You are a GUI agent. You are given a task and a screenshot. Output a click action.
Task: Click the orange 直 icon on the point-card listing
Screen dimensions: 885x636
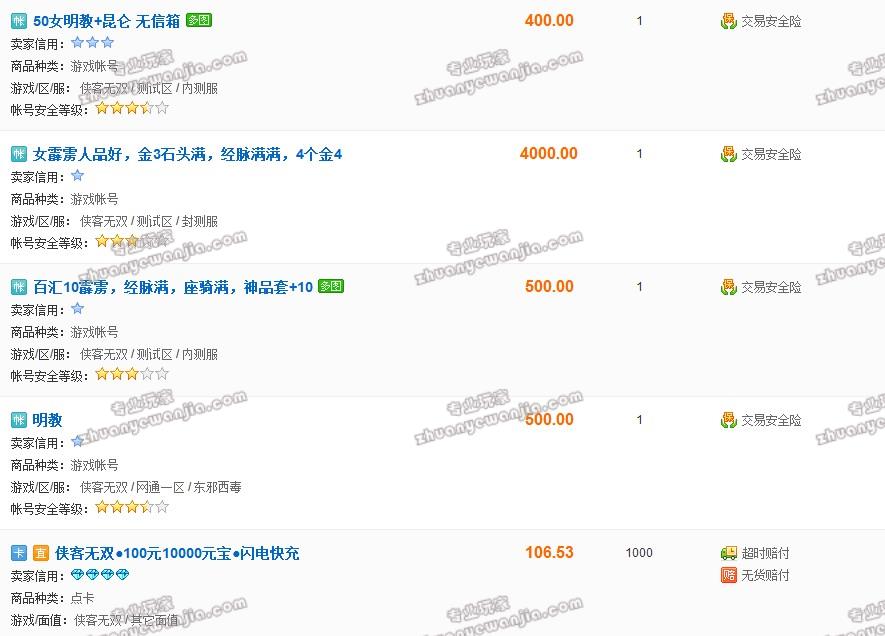(41, 553)
